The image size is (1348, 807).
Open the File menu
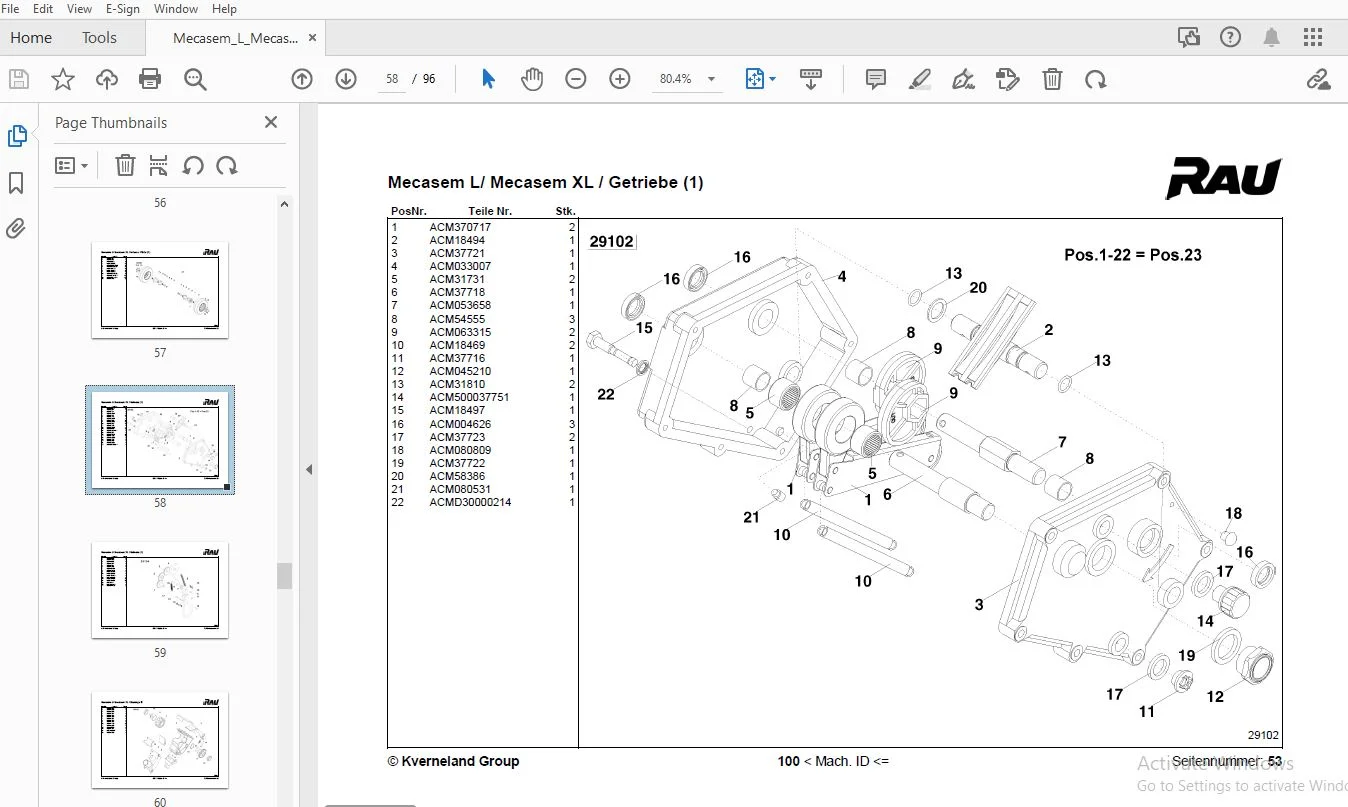[11, 9]
